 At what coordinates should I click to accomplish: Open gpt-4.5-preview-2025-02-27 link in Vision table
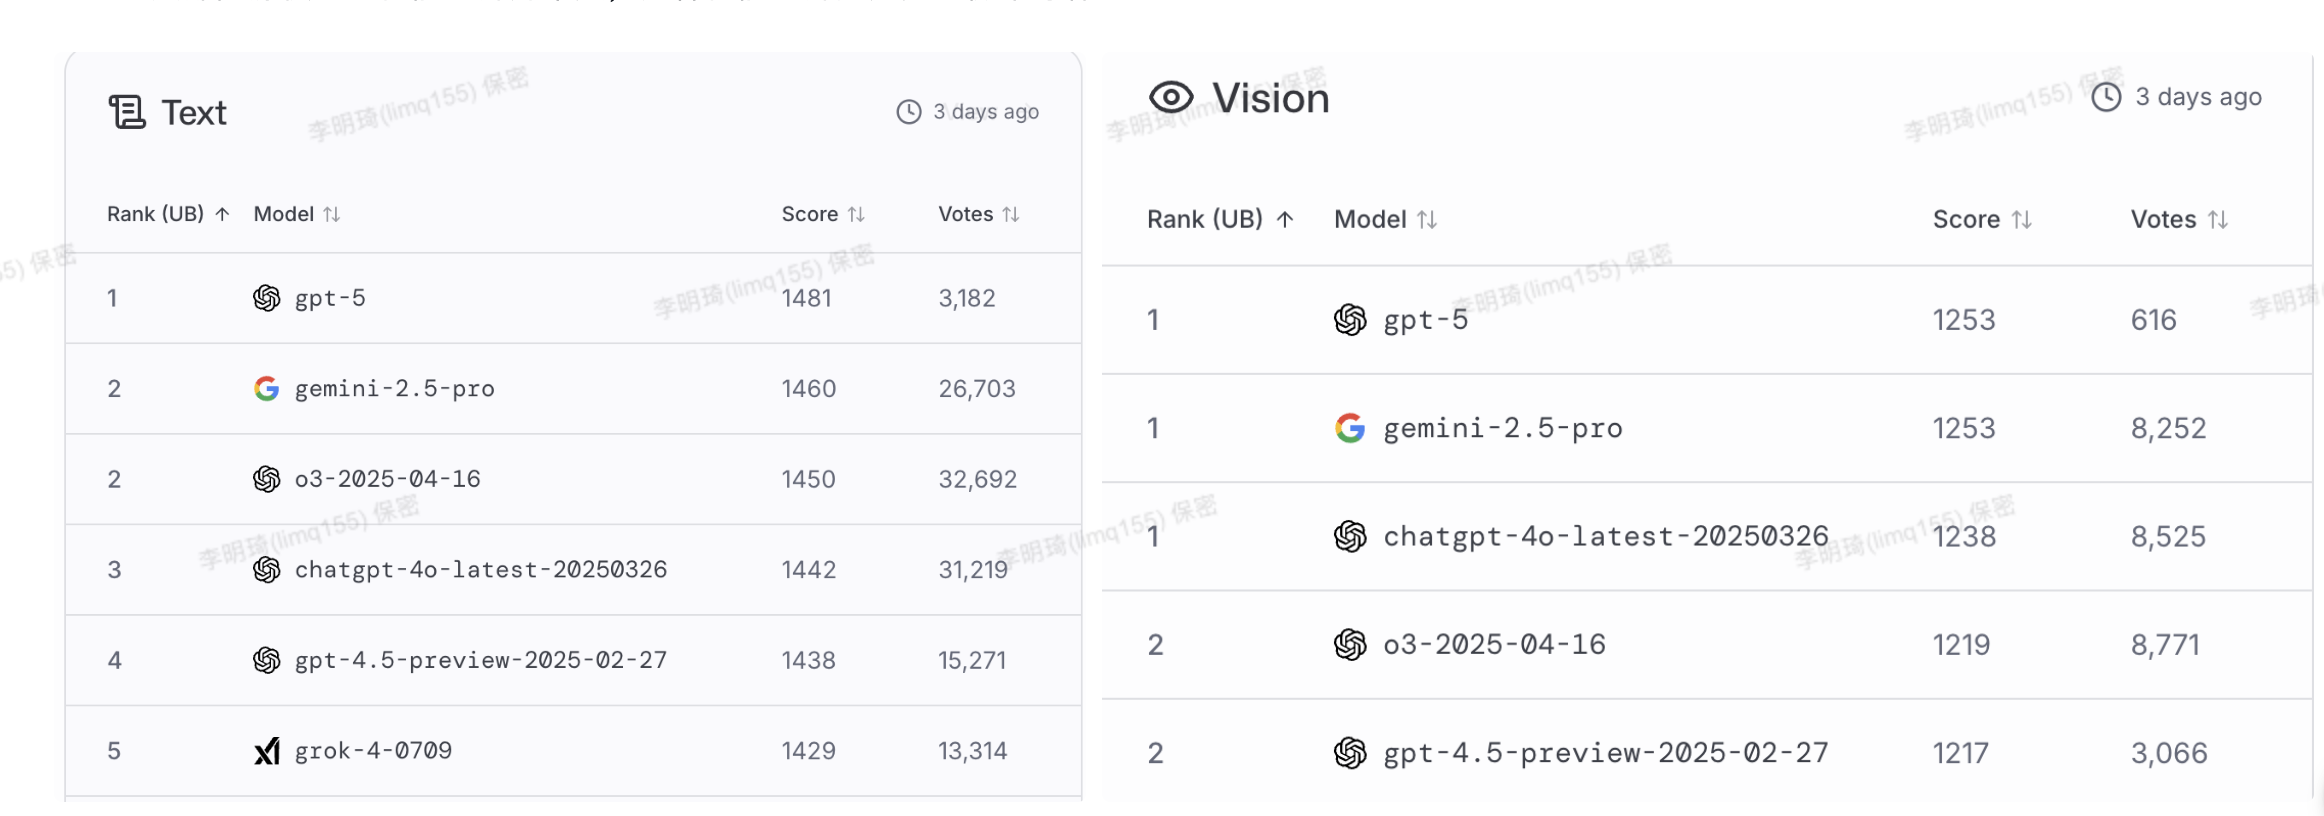point(1605,753)
